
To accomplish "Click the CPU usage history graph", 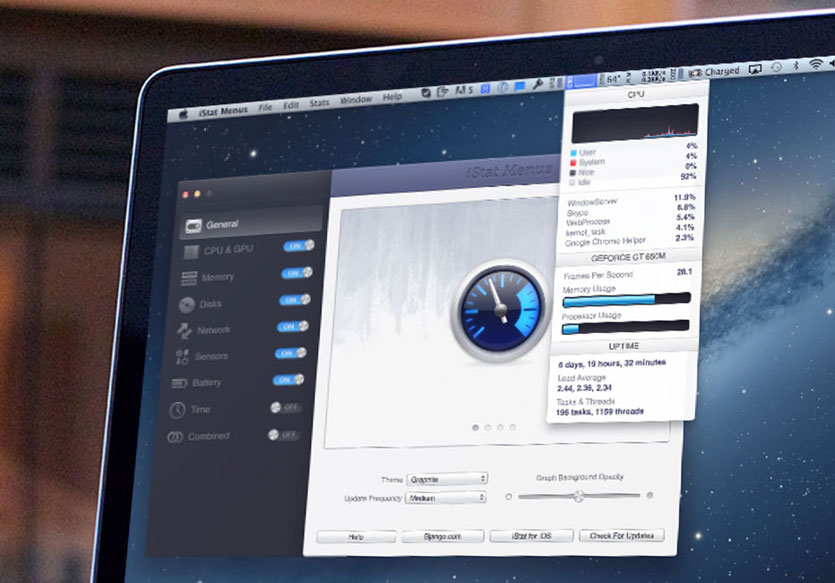I will [x=635, y=124].
